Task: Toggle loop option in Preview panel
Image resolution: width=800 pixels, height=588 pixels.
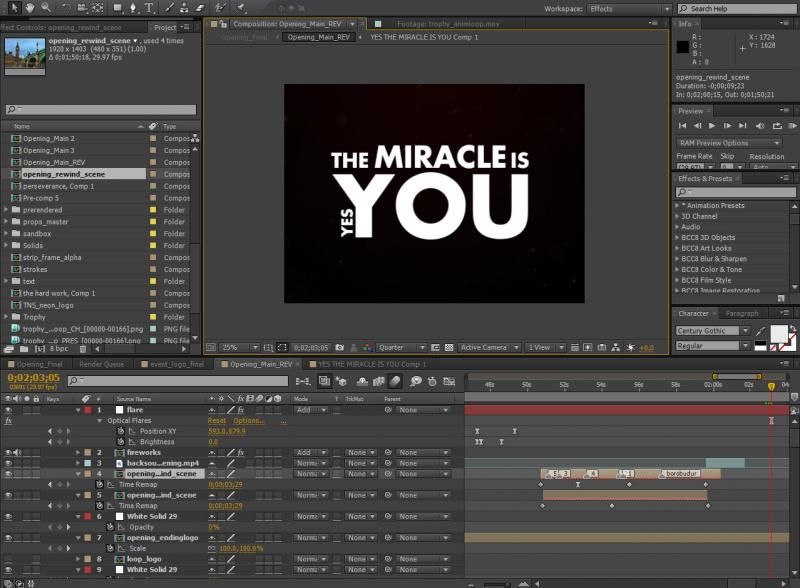Action: pyautogui.click(x=777, y=126)
